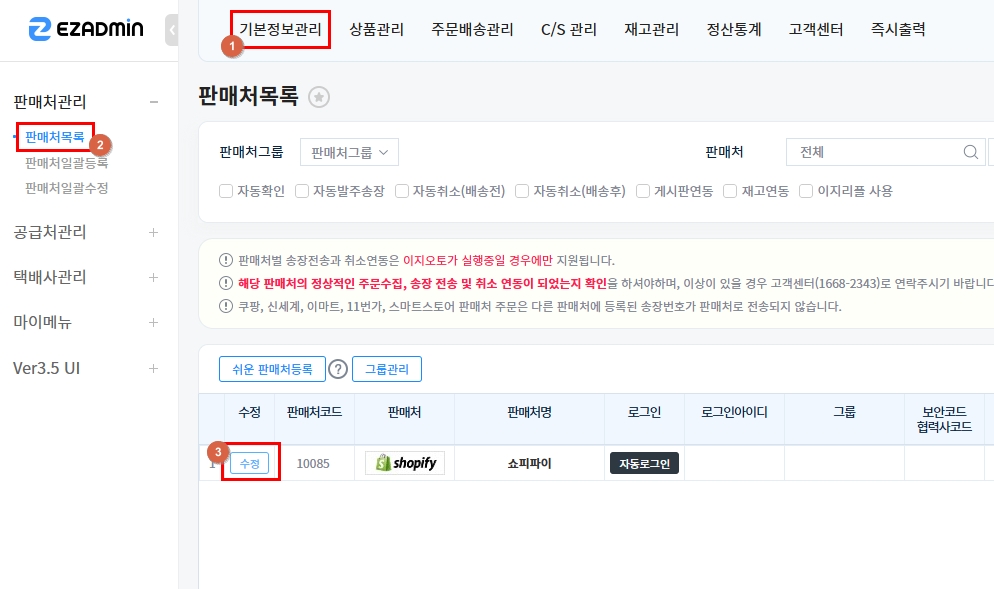This screenshot has height=589, width=994.
Task: Collapse the sidebar with the arrow handle
Action: (172, 30)
